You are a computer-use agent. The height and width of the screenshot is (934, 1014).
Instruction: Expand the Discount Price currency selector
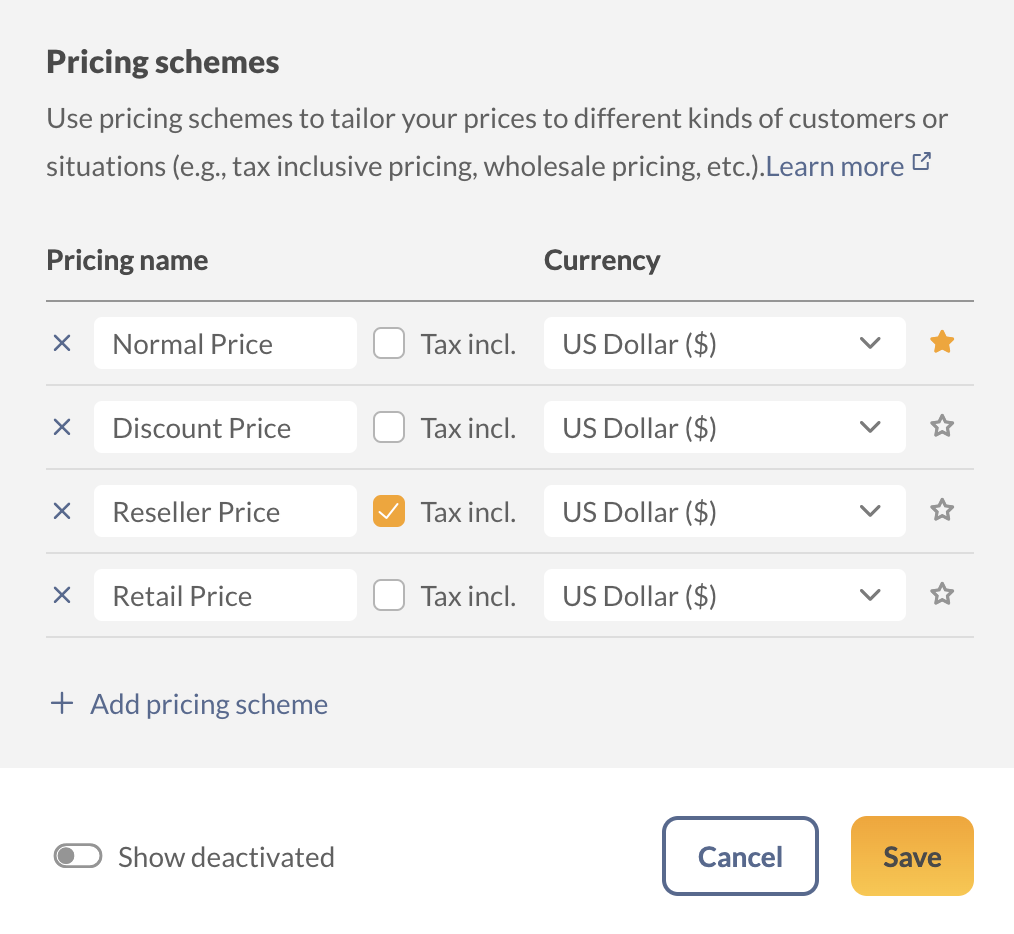724,428
